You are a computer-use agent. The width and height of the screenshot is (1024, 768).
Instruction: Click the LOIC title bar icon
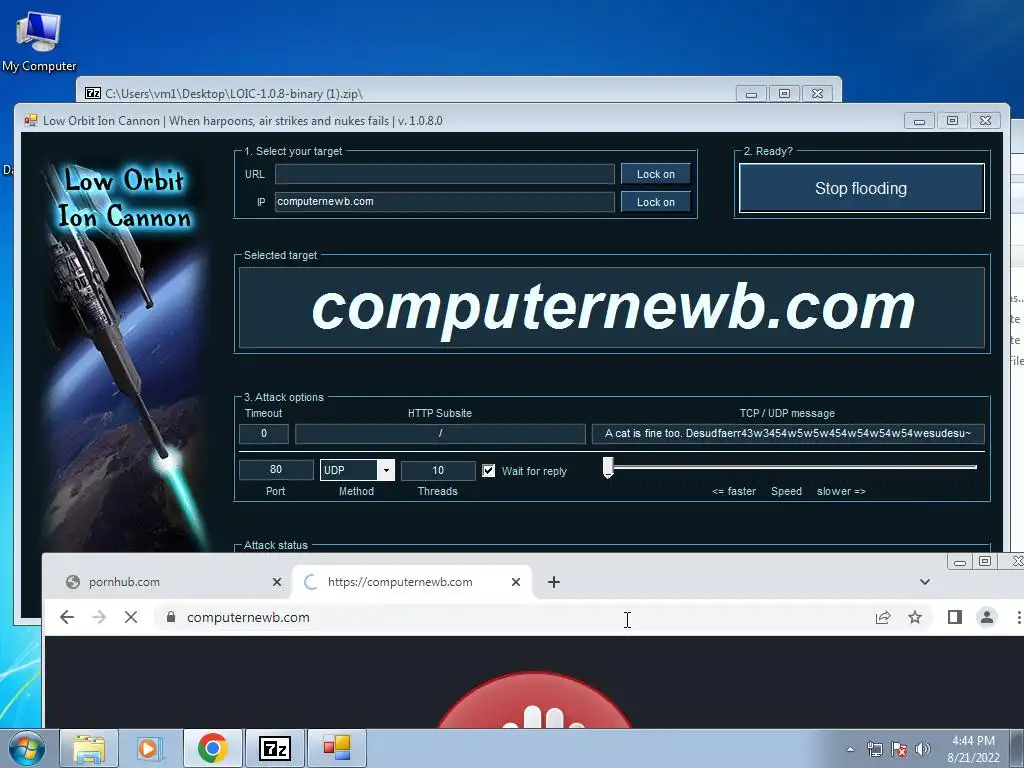tap(31, 121)
